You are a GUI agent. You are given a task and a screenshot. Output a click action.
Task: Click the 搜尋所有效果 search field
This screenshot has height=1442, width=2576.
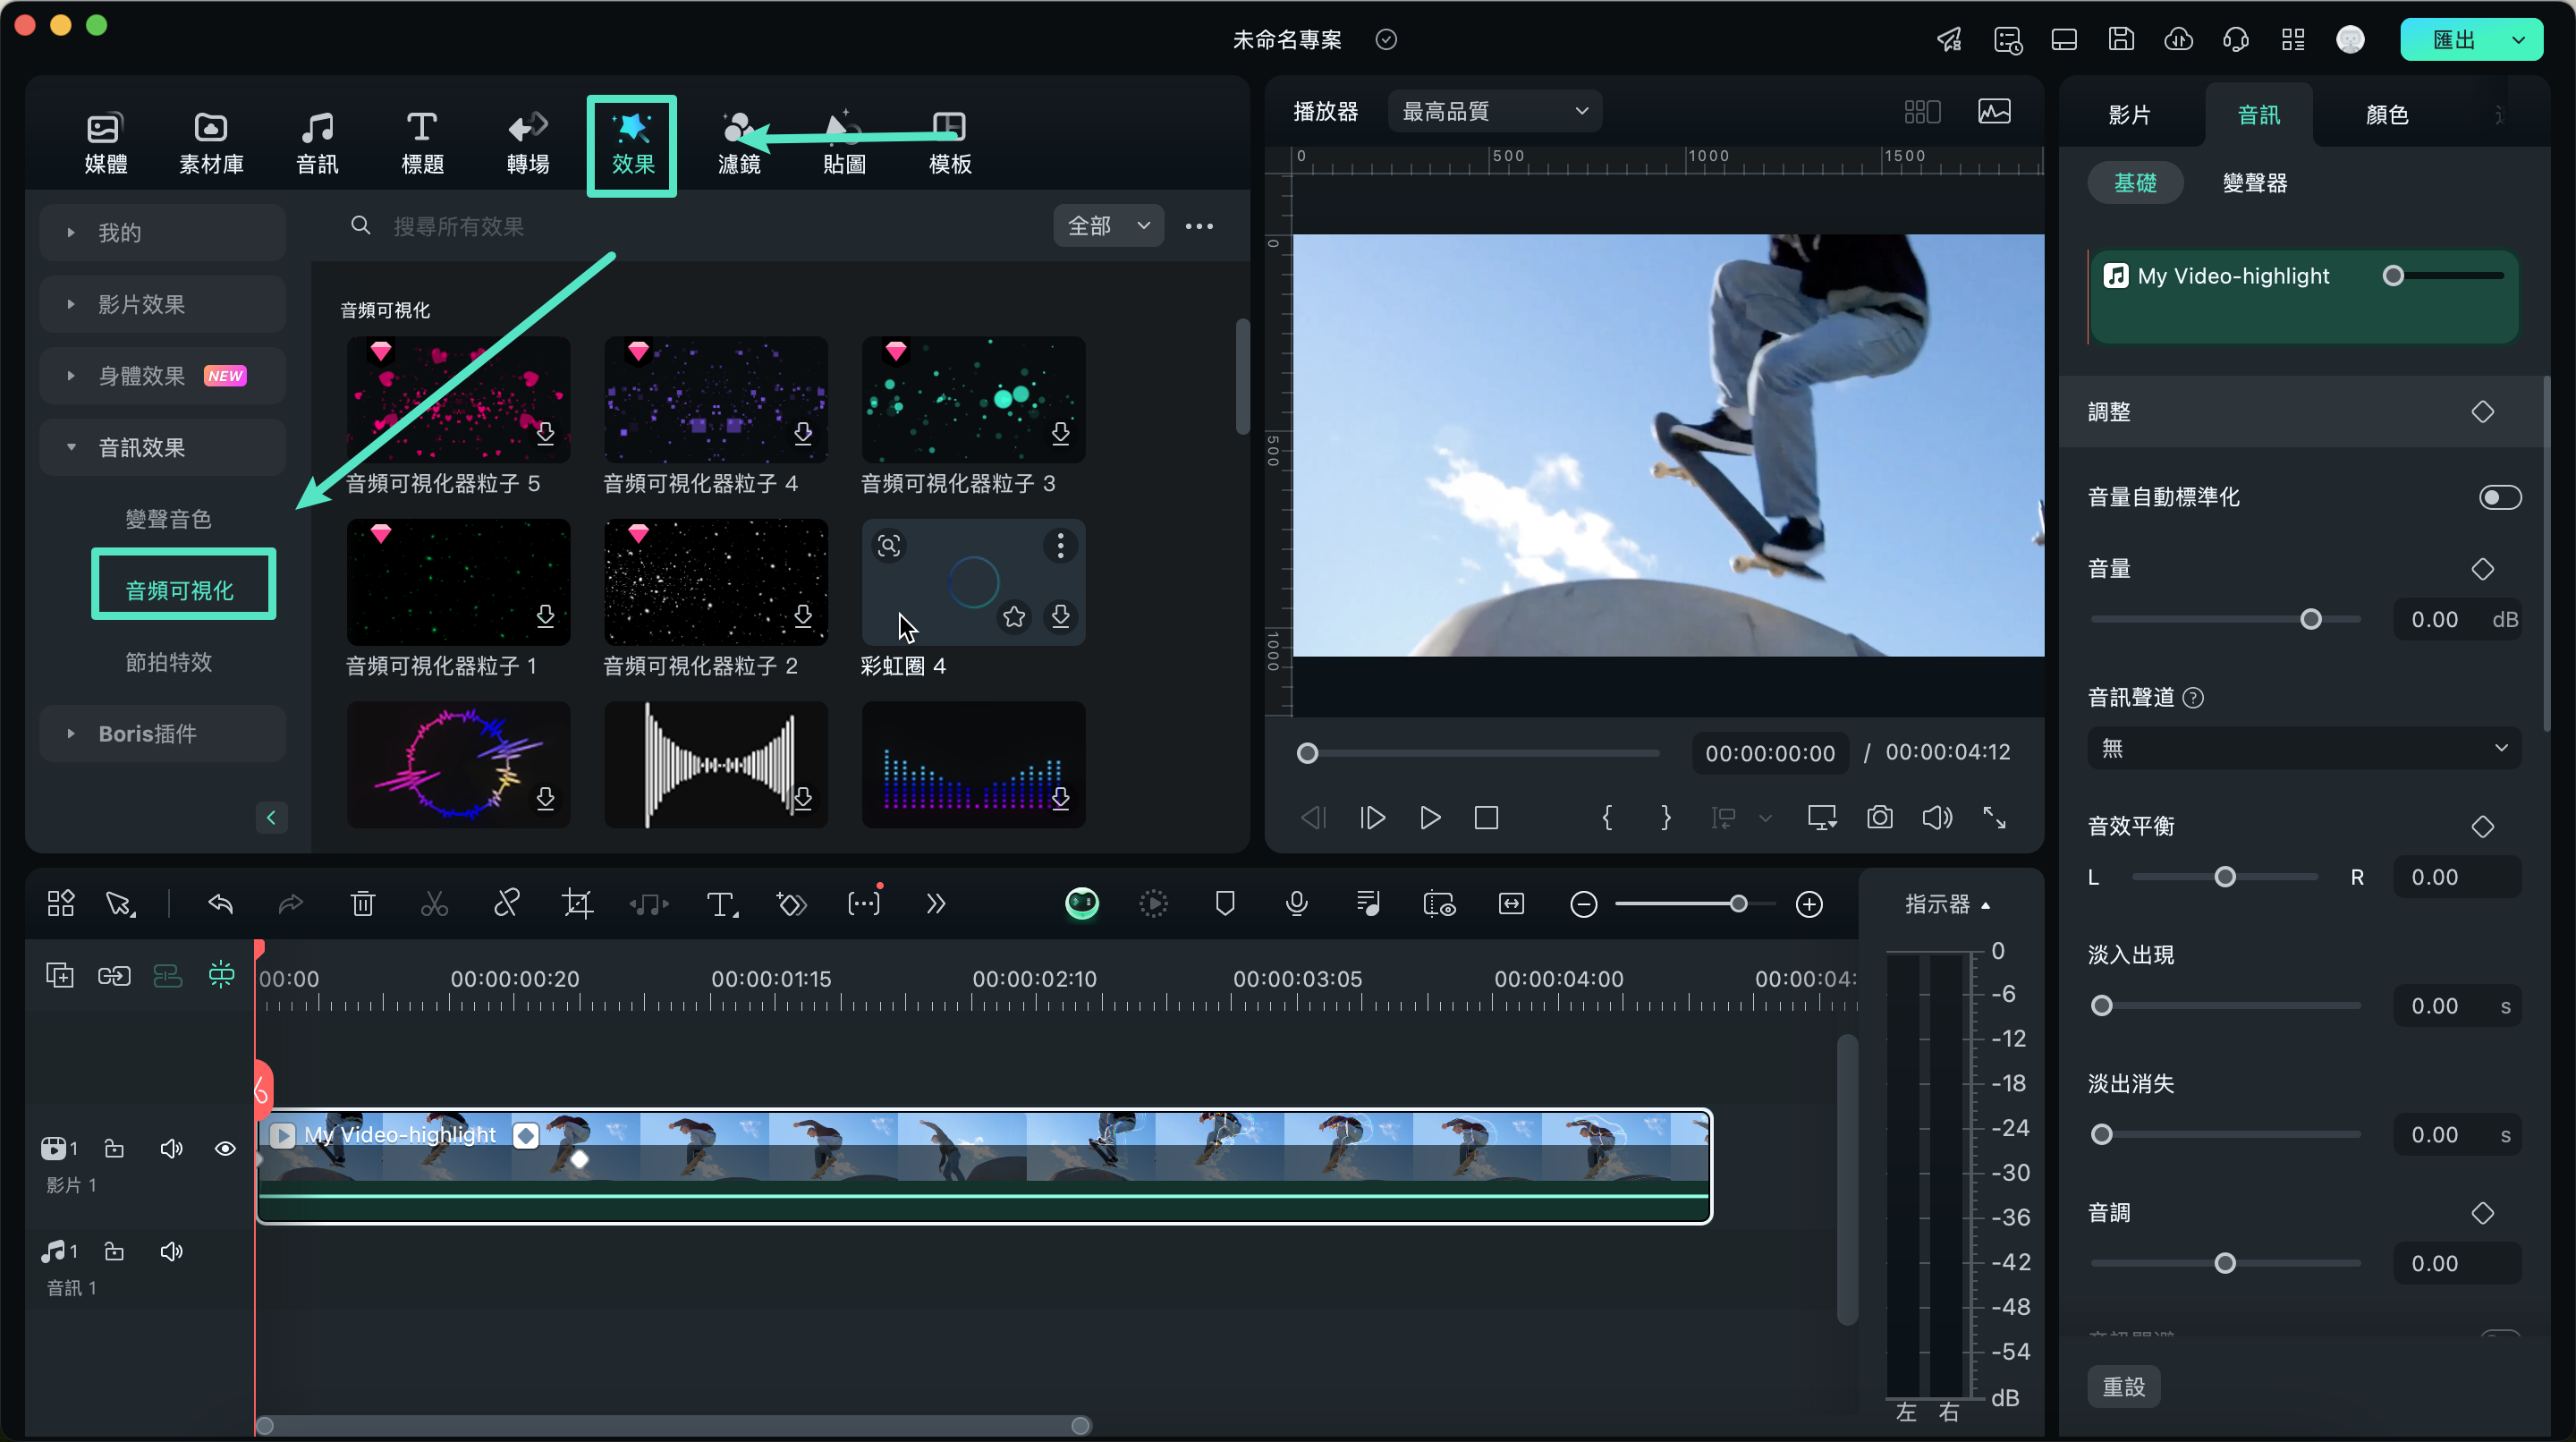[690, 226]
